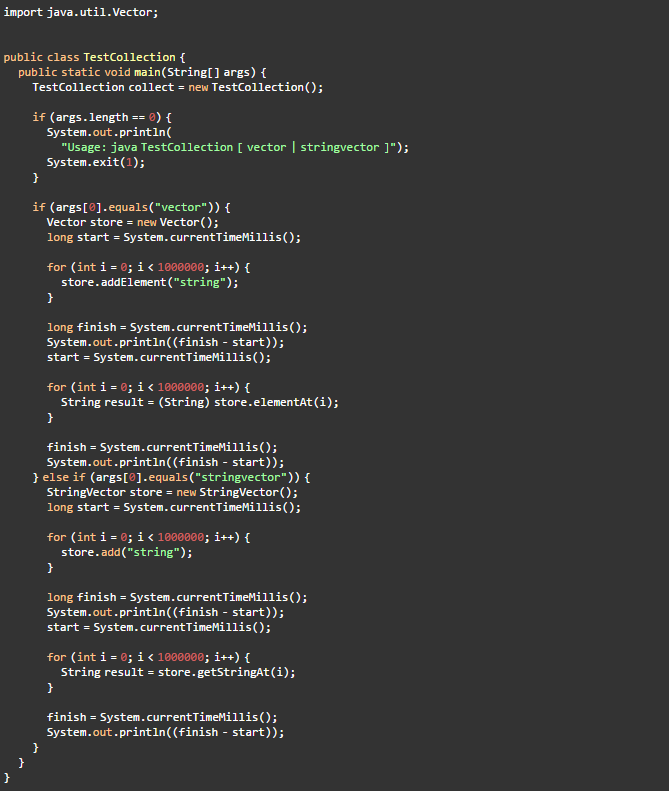Select the 'public class TestCollection {' declaration
The height and width of the screenshot is (791, 669).
coord(94,57)
